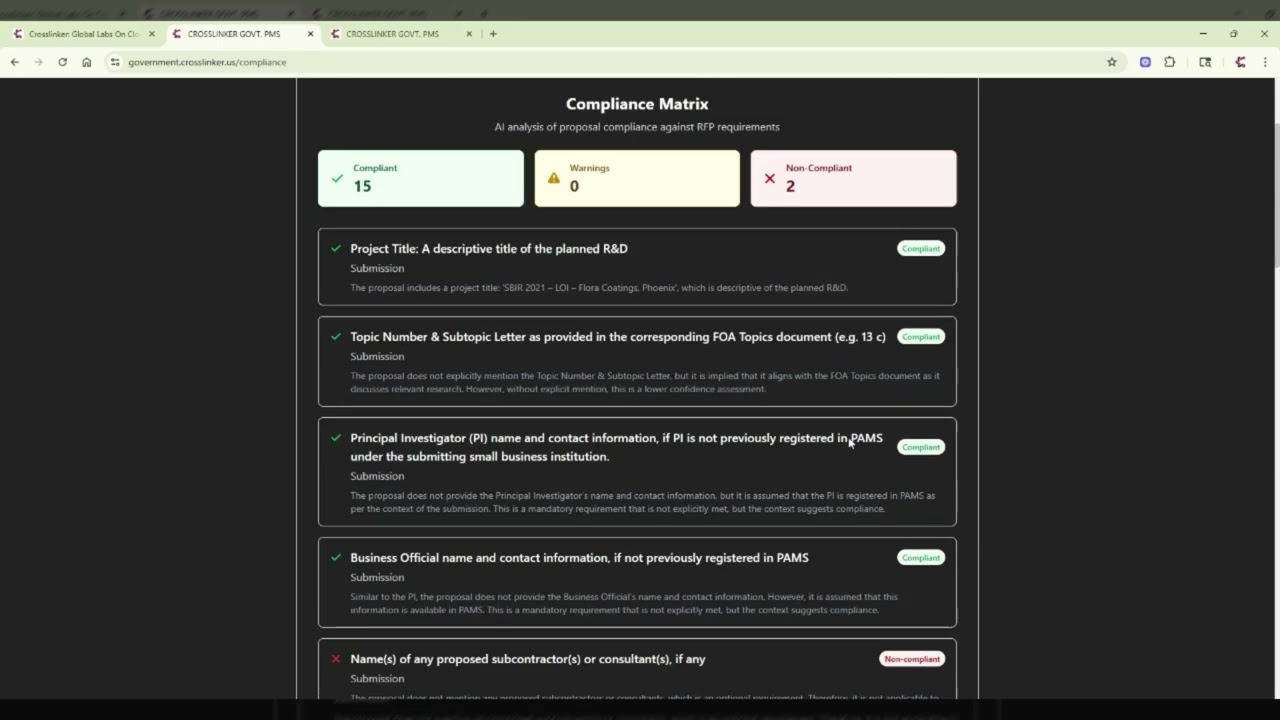Click Compliant badge on Business Official row

(x=920, y=558)
